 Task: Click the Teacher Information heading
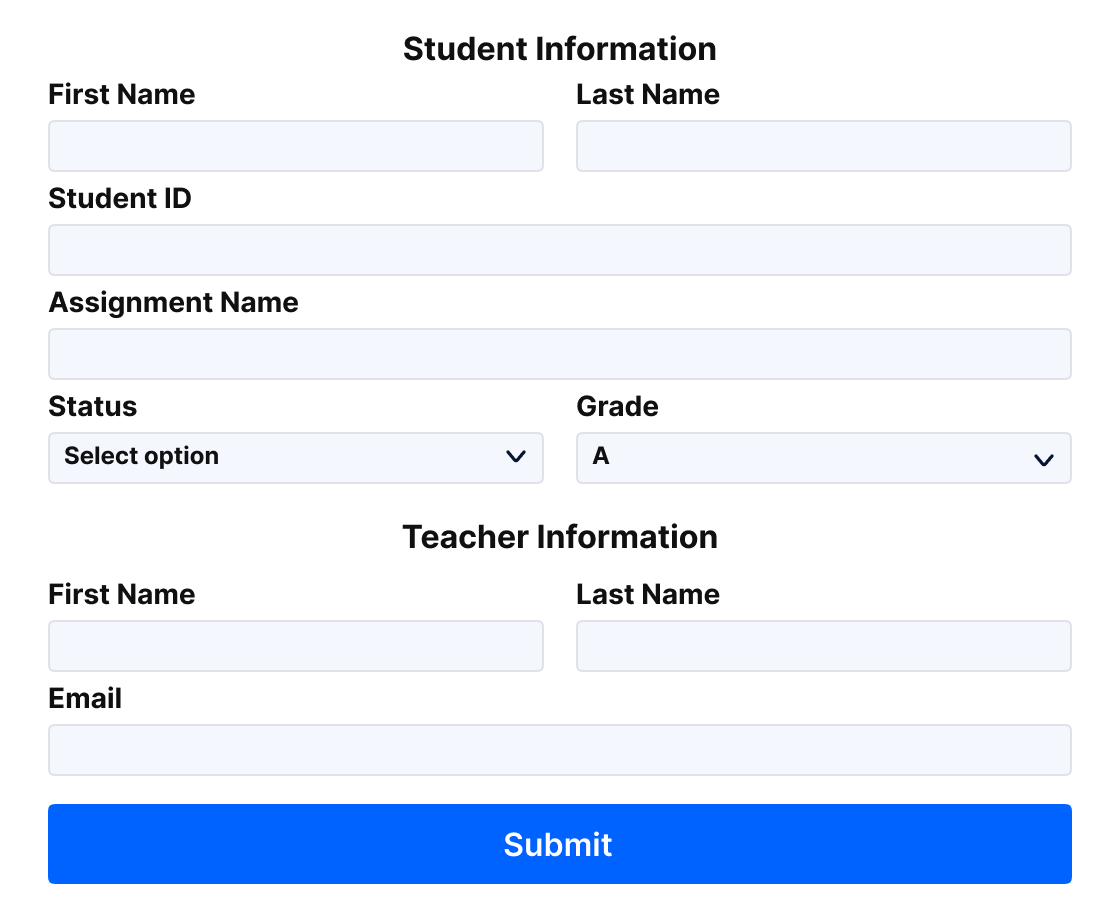click(560, 537)
